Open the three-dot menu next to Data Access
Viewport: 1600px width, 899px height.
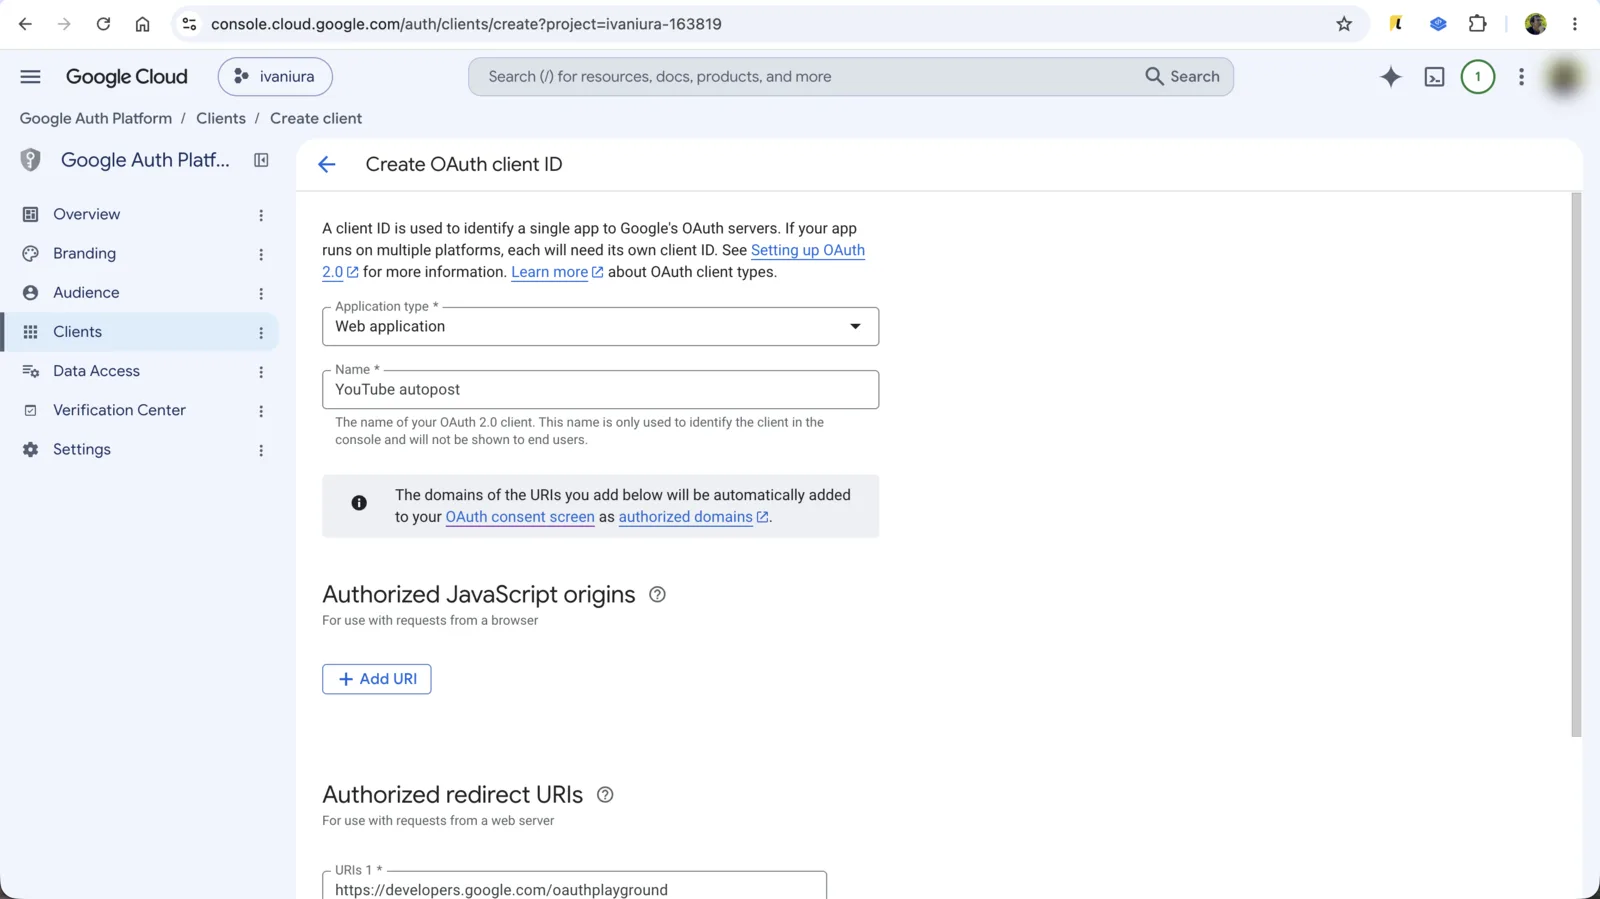261,372
